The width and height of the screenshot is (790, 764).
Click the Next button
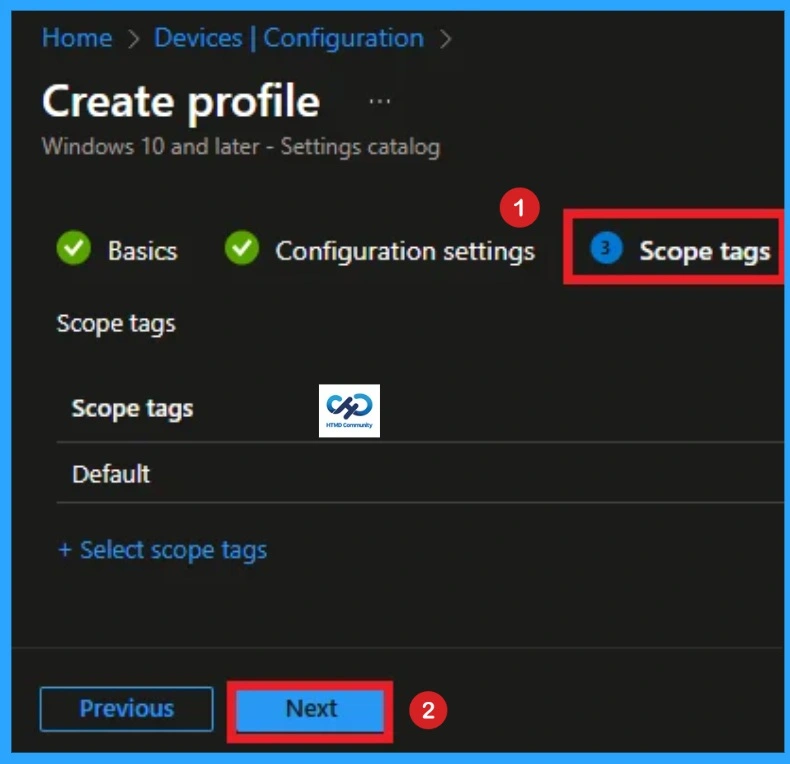pyautogui.click(x=310, y=710)
